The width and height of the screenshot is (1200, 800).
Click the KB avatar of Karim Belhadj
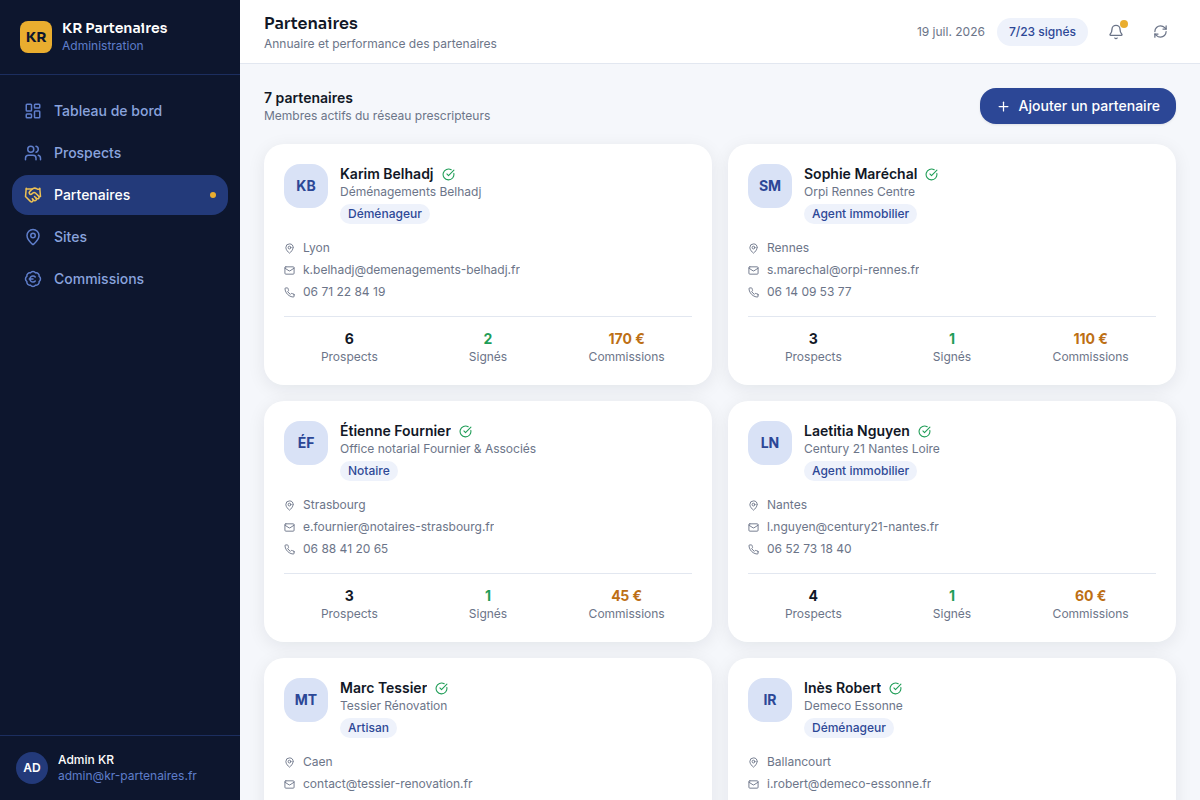coord(306,186)
